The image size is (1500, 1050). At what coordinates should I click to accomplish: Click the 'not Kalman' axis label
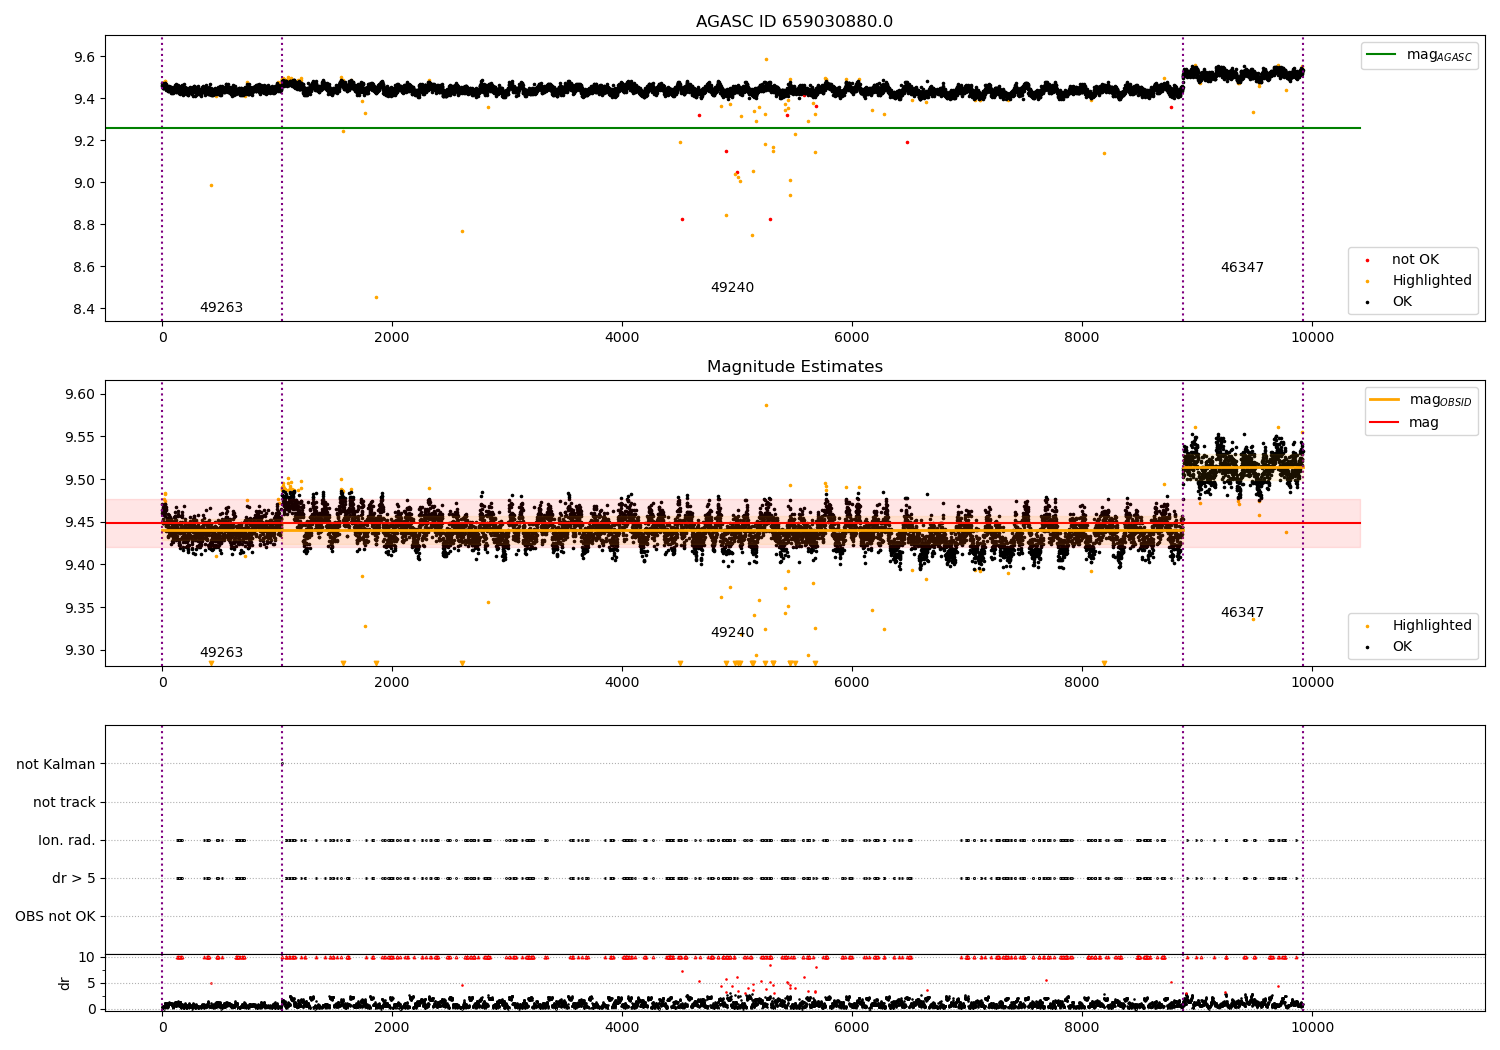click(56, 765)
